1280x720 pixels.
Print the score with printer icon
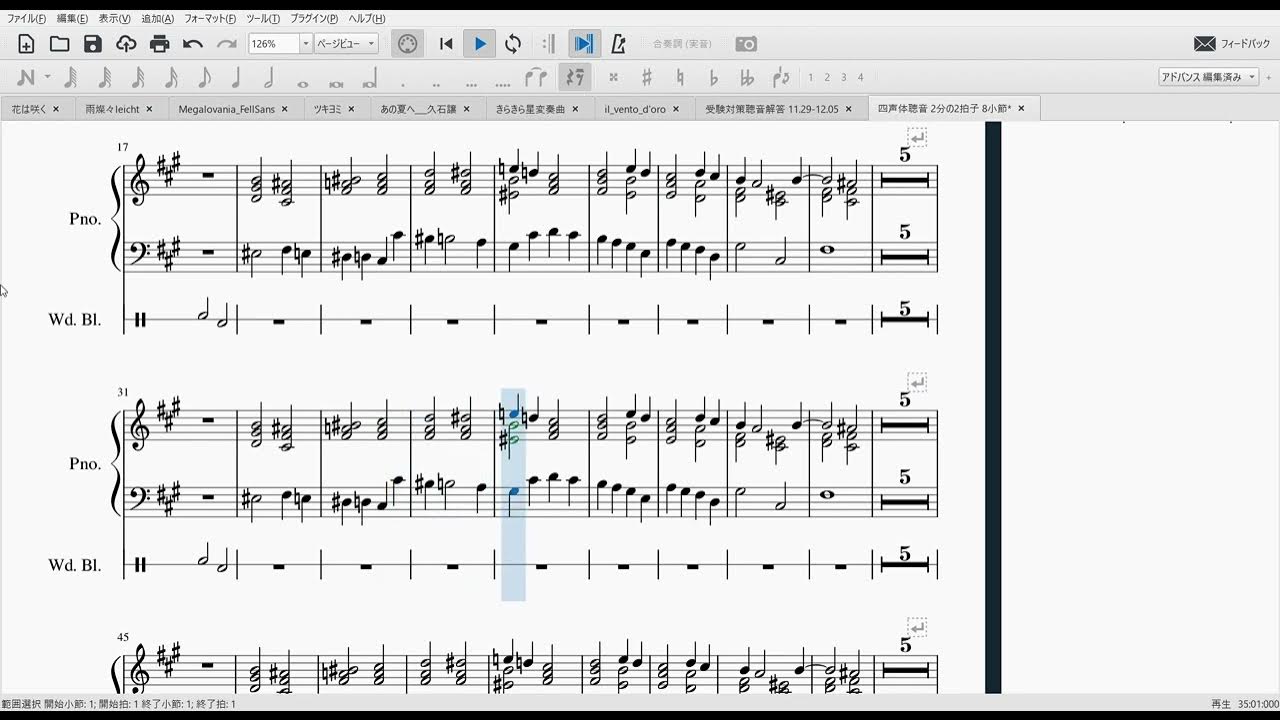point(159,44)
